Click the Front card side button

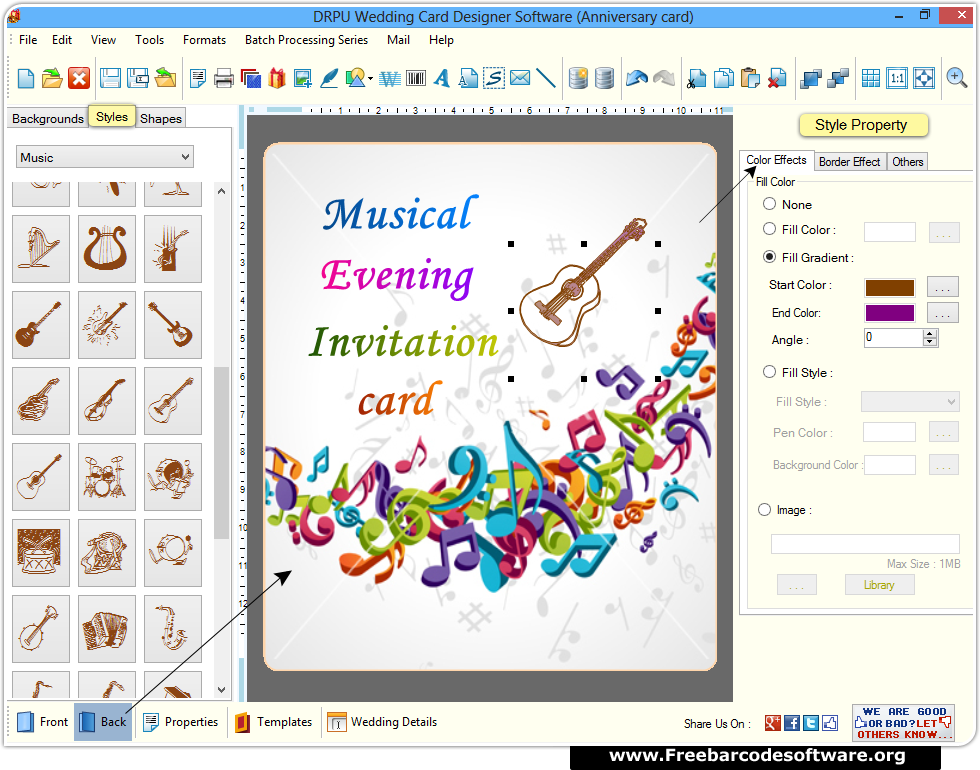tap(42, 722)
